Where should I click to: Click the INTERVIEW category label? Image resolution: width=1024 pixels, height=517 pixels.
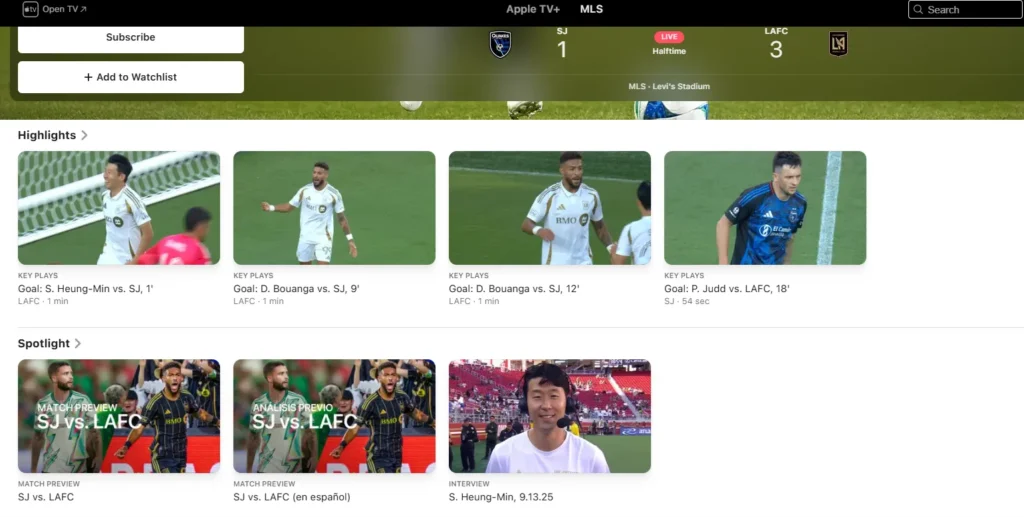pyautogui.click(x=469, y=484)
